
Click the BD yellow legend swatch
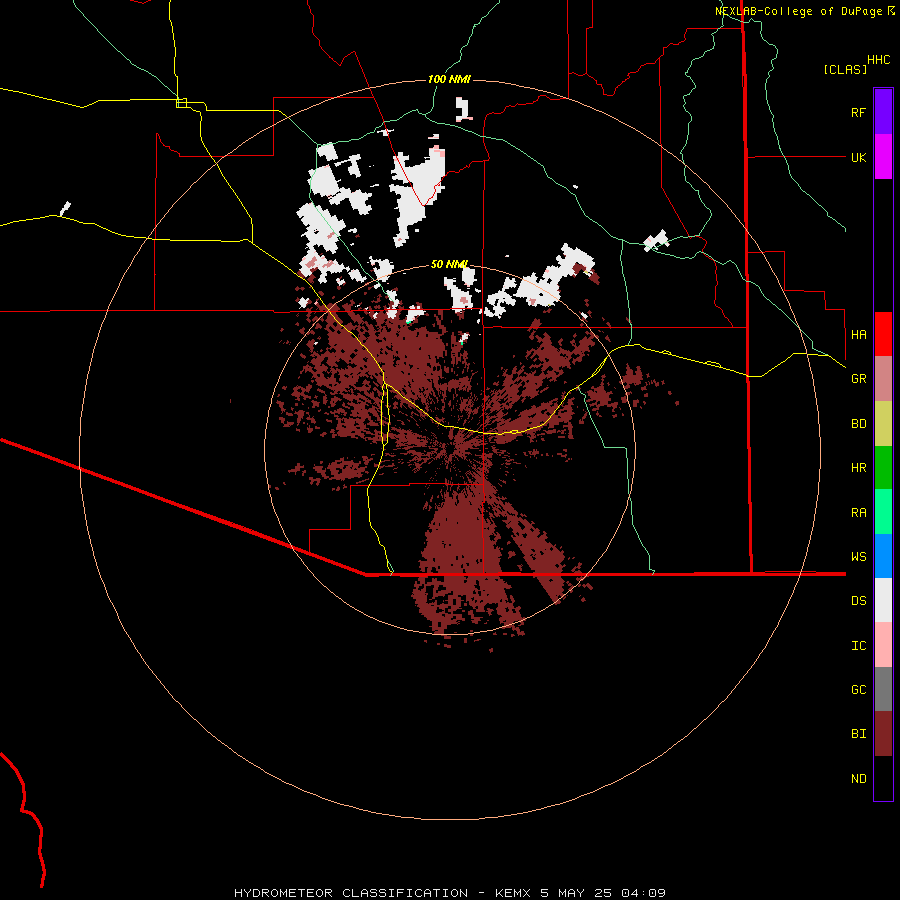[883, 424]
